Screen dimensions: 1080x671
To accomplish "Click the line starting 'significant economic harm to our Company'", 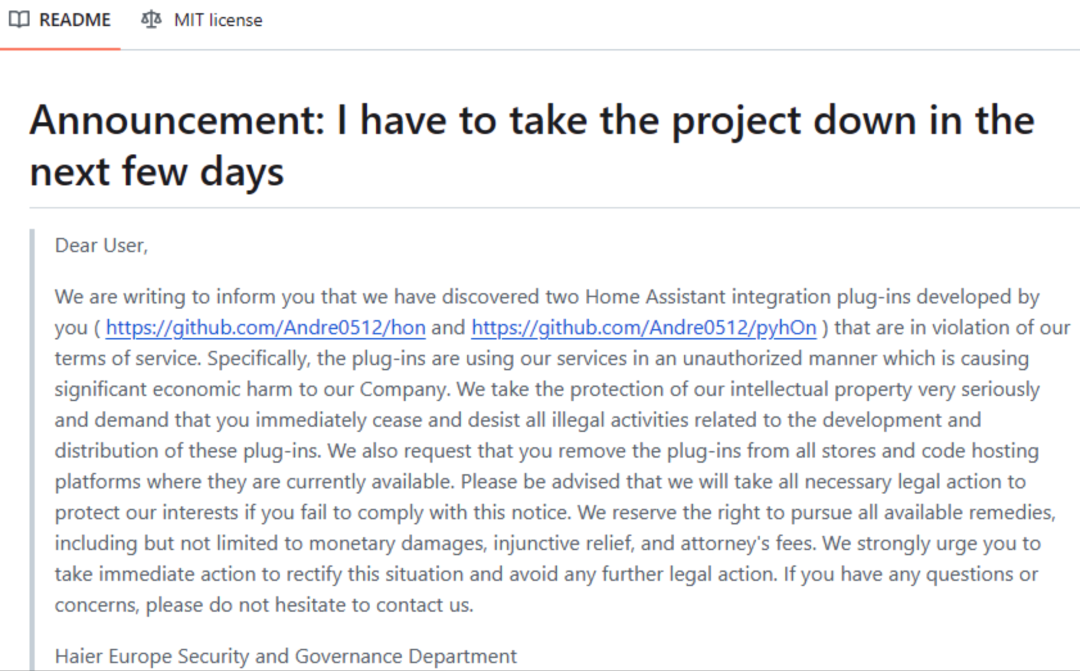I will [x=547, y=389].
